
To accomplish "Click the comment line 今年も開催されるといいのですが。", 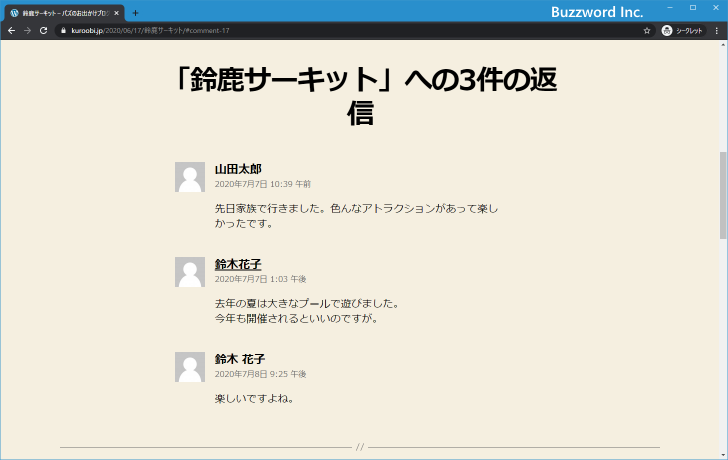I will point(297,318).
